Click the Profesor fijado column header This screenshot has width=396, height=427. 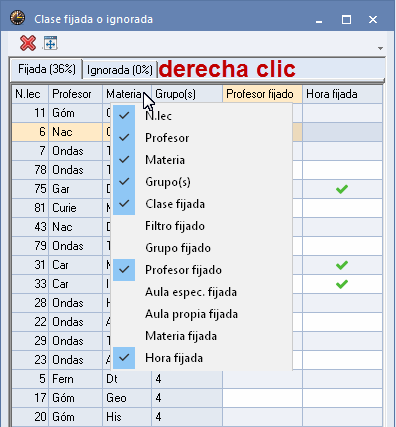pos(262,94)
